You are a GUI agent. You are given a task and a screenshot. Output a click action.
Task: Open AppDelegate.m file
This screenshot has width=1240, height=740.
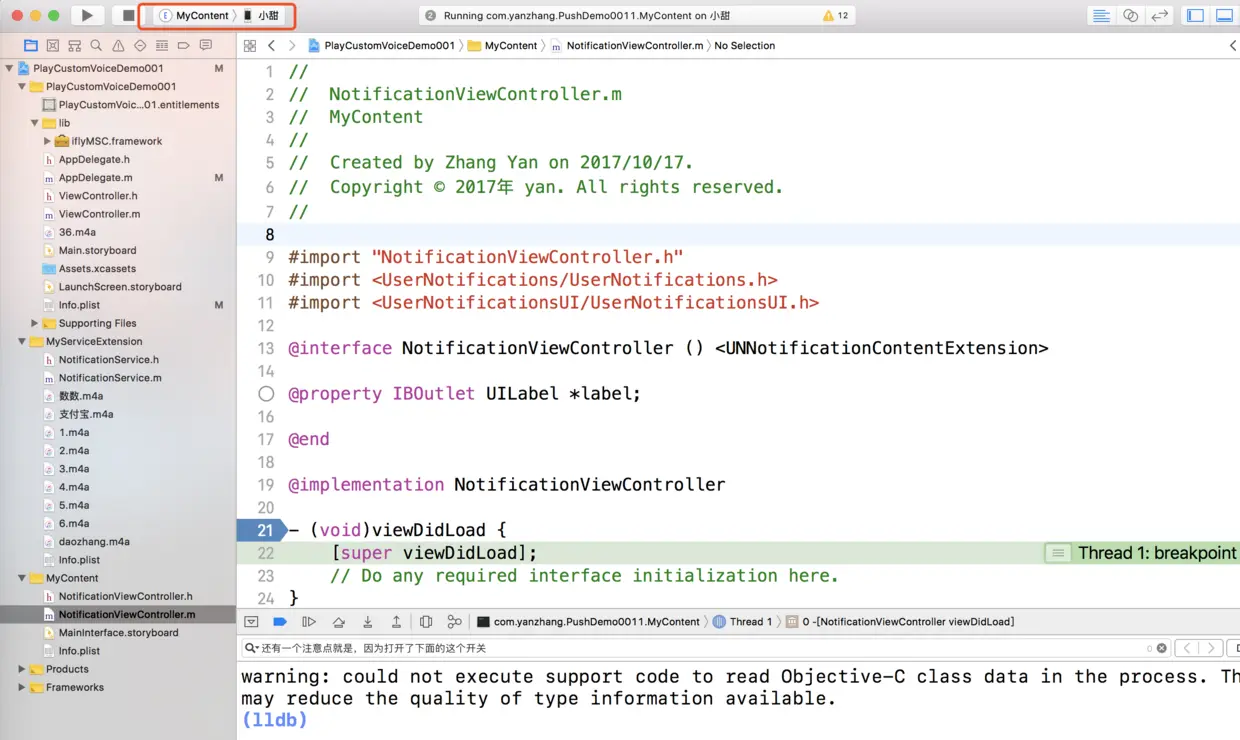[x=95, y=178]
